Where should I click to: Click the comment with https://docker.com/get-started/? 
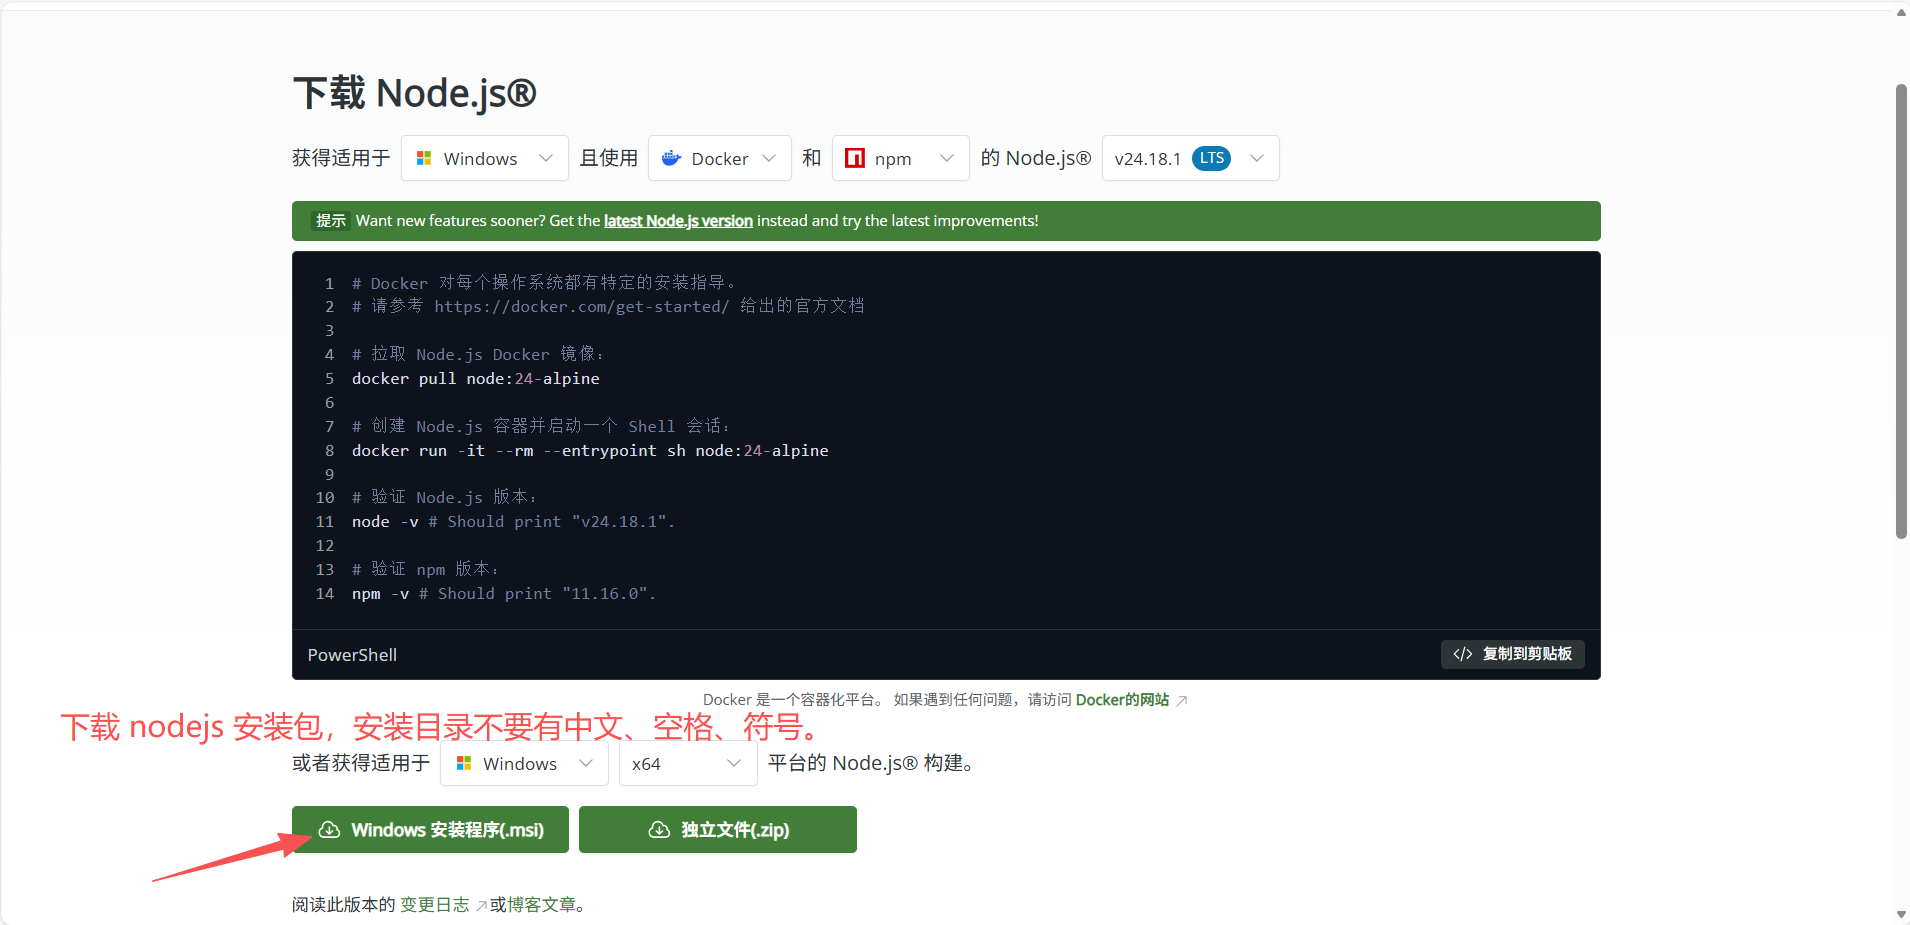(x=608, y=306)
